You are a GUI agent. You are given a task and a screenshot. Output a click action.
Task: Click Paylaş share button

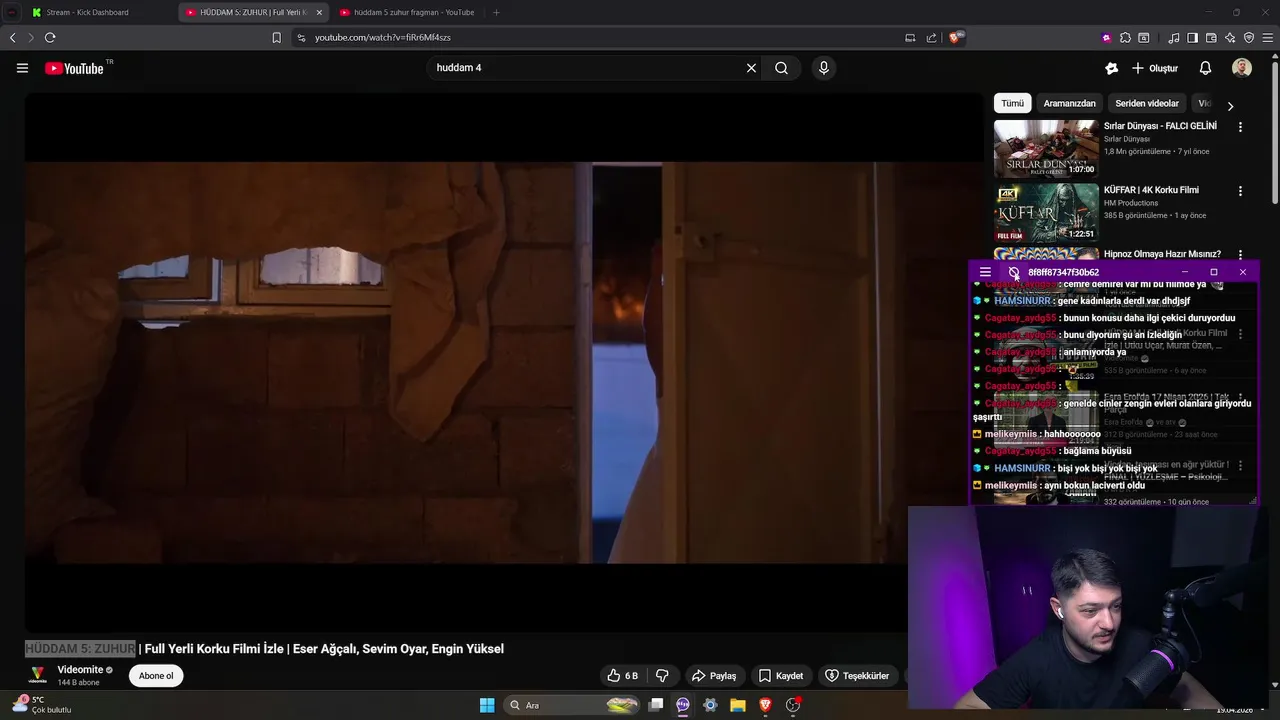pyautogui.click(x=714, y=676)
